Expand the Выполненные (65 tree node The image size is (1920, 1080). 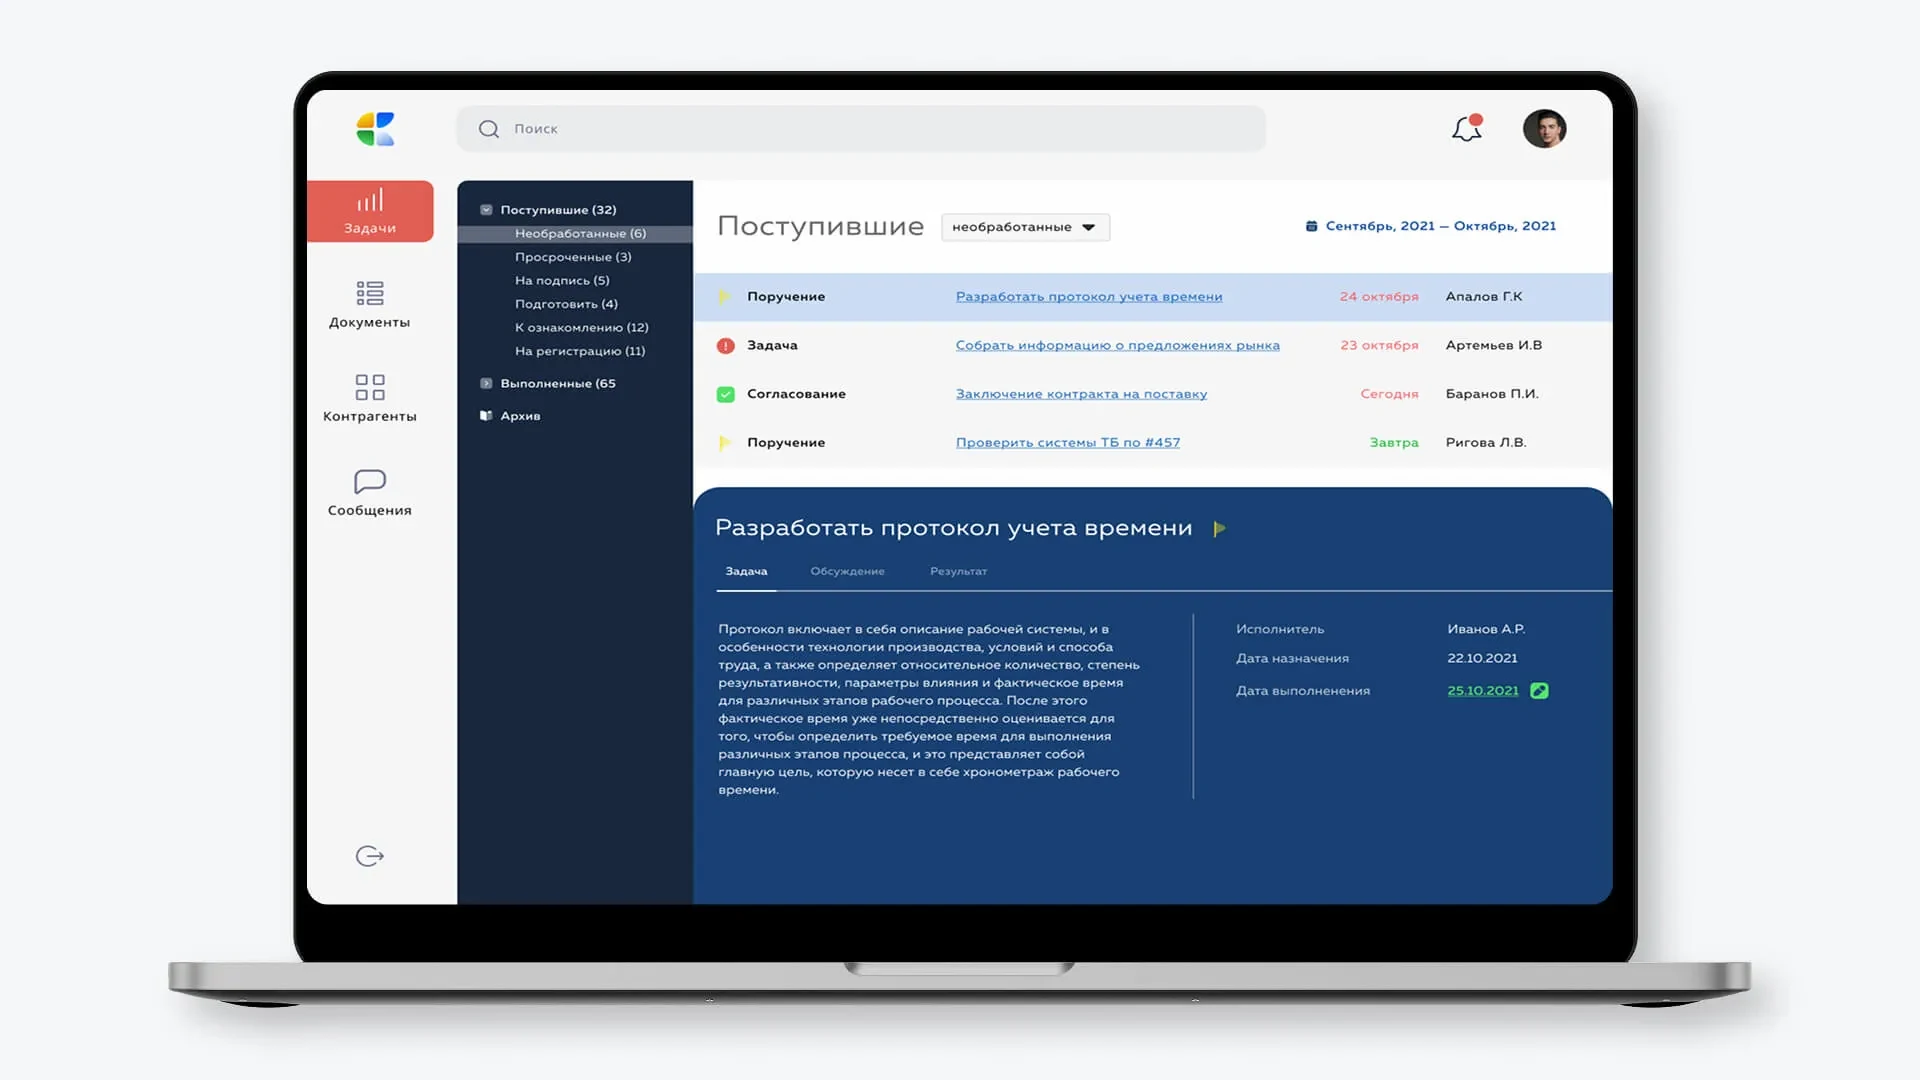click(x=486, y=383)
